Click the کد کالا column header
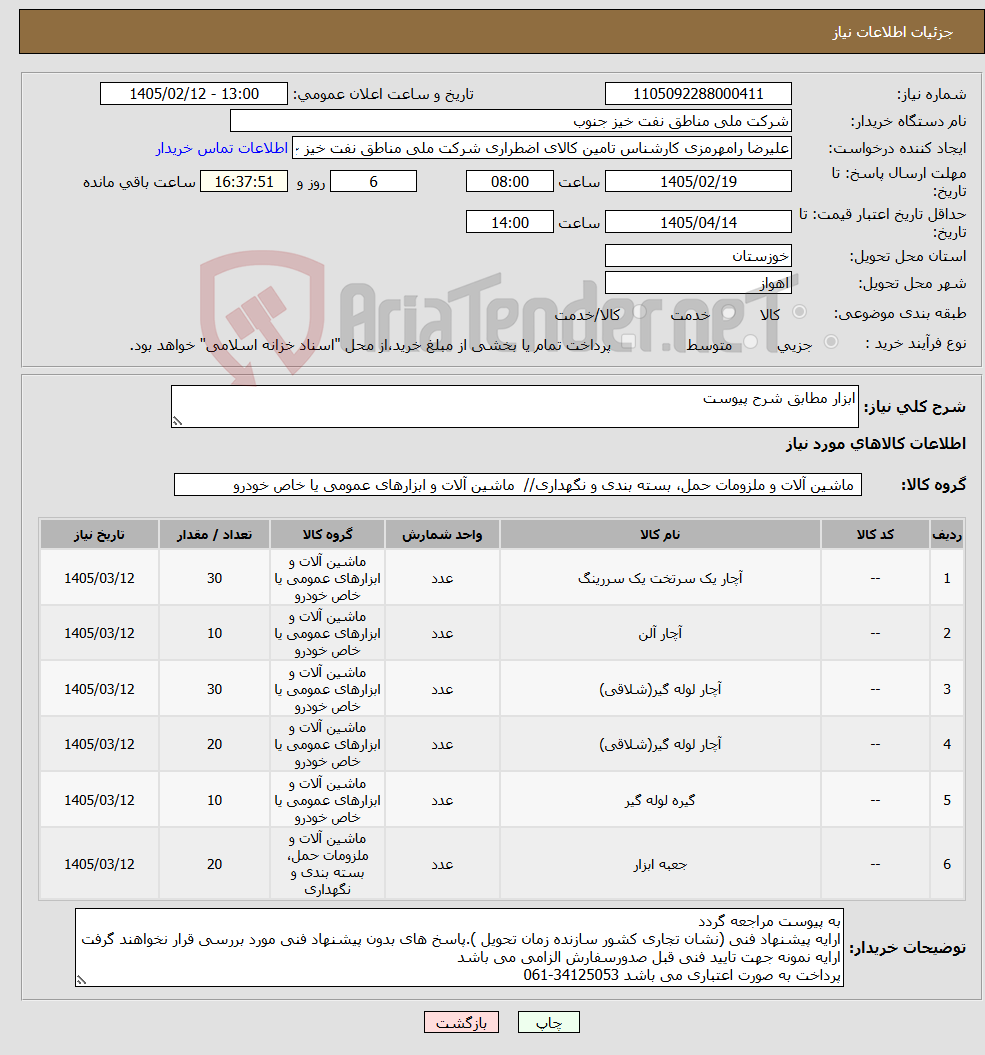 click(875, 534)
